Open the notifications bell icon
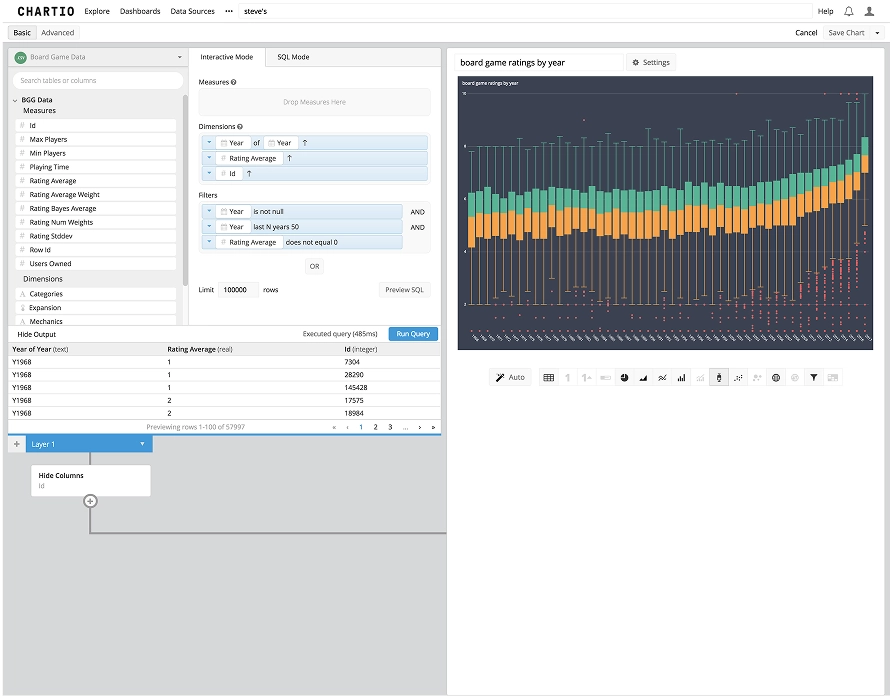This screenshot has height=698, width=893. pos(848,11)
